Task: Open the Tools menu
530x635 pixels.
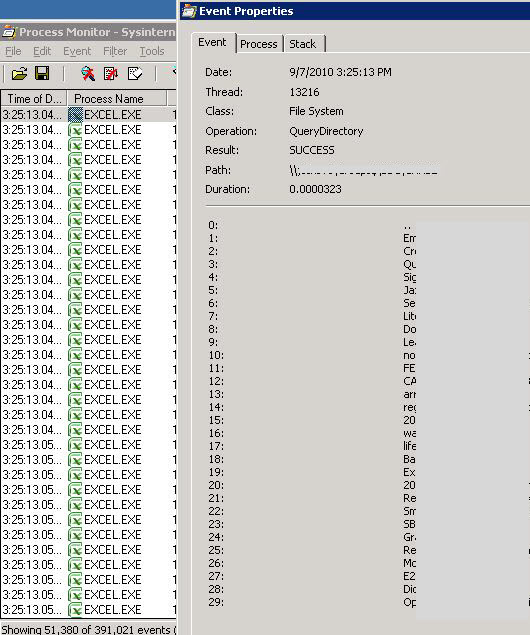Action: click(x=152, y=51)
